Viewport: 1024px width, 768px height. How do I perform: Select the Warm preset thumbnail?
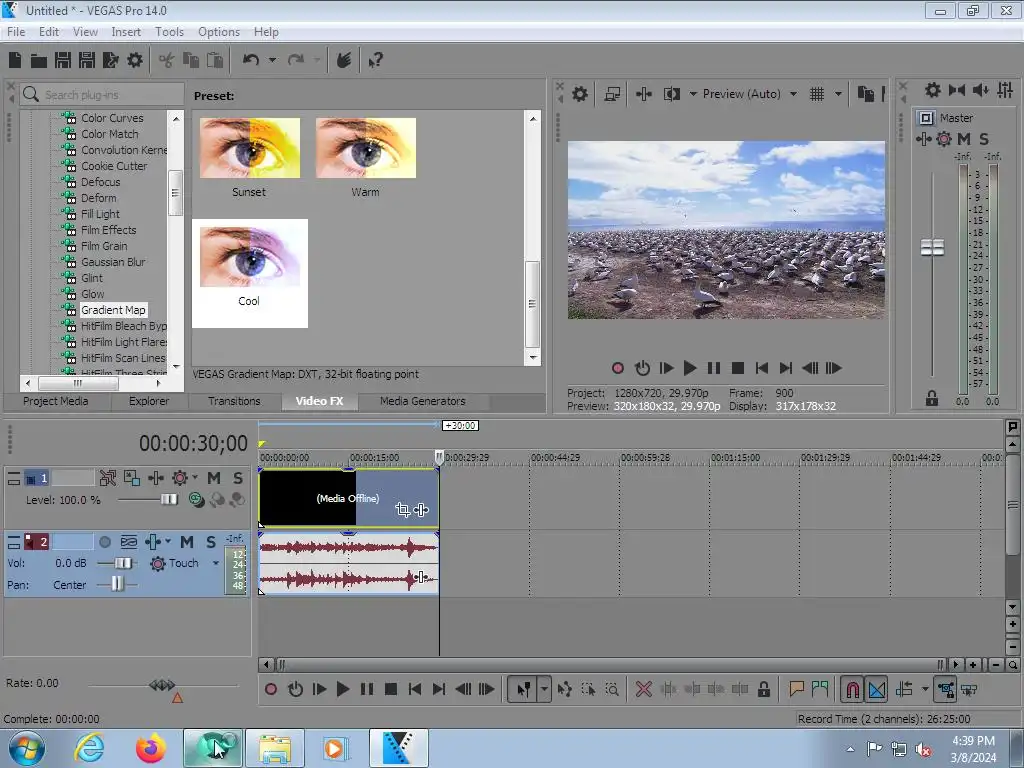366,148
